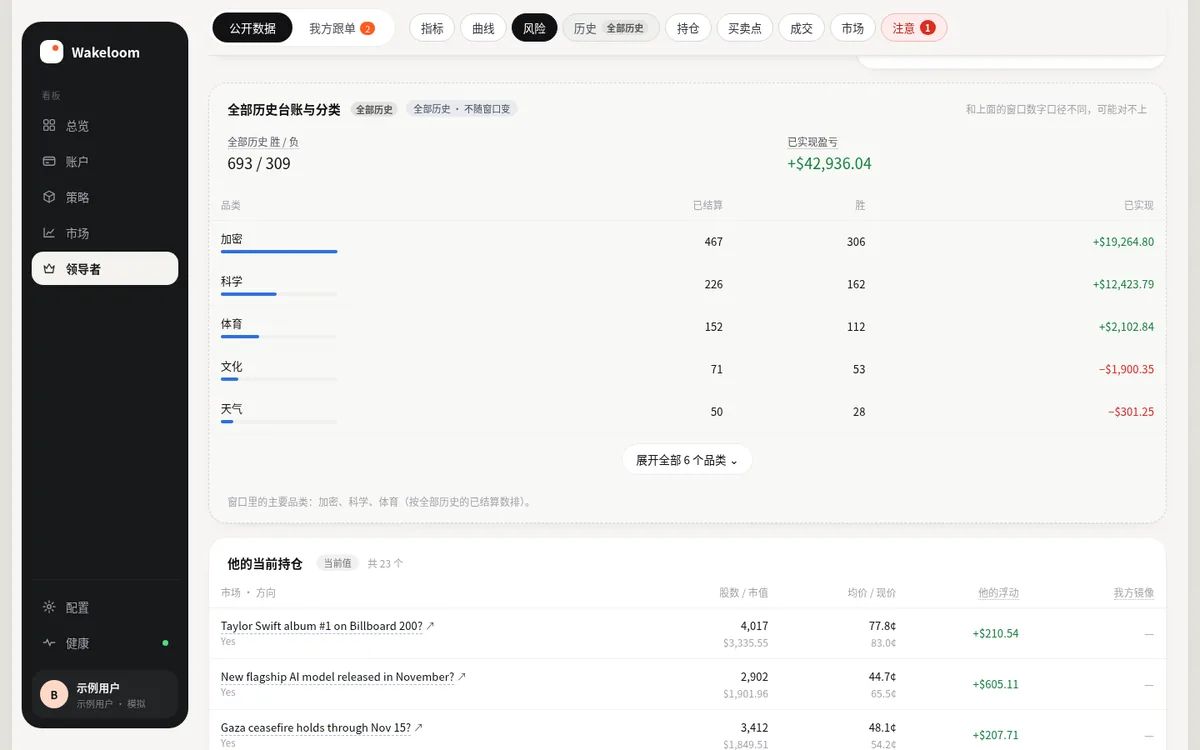Open the 买卖点 tab
The width and height of the screenshot is (1200, 750).
(x=745, y=28)
